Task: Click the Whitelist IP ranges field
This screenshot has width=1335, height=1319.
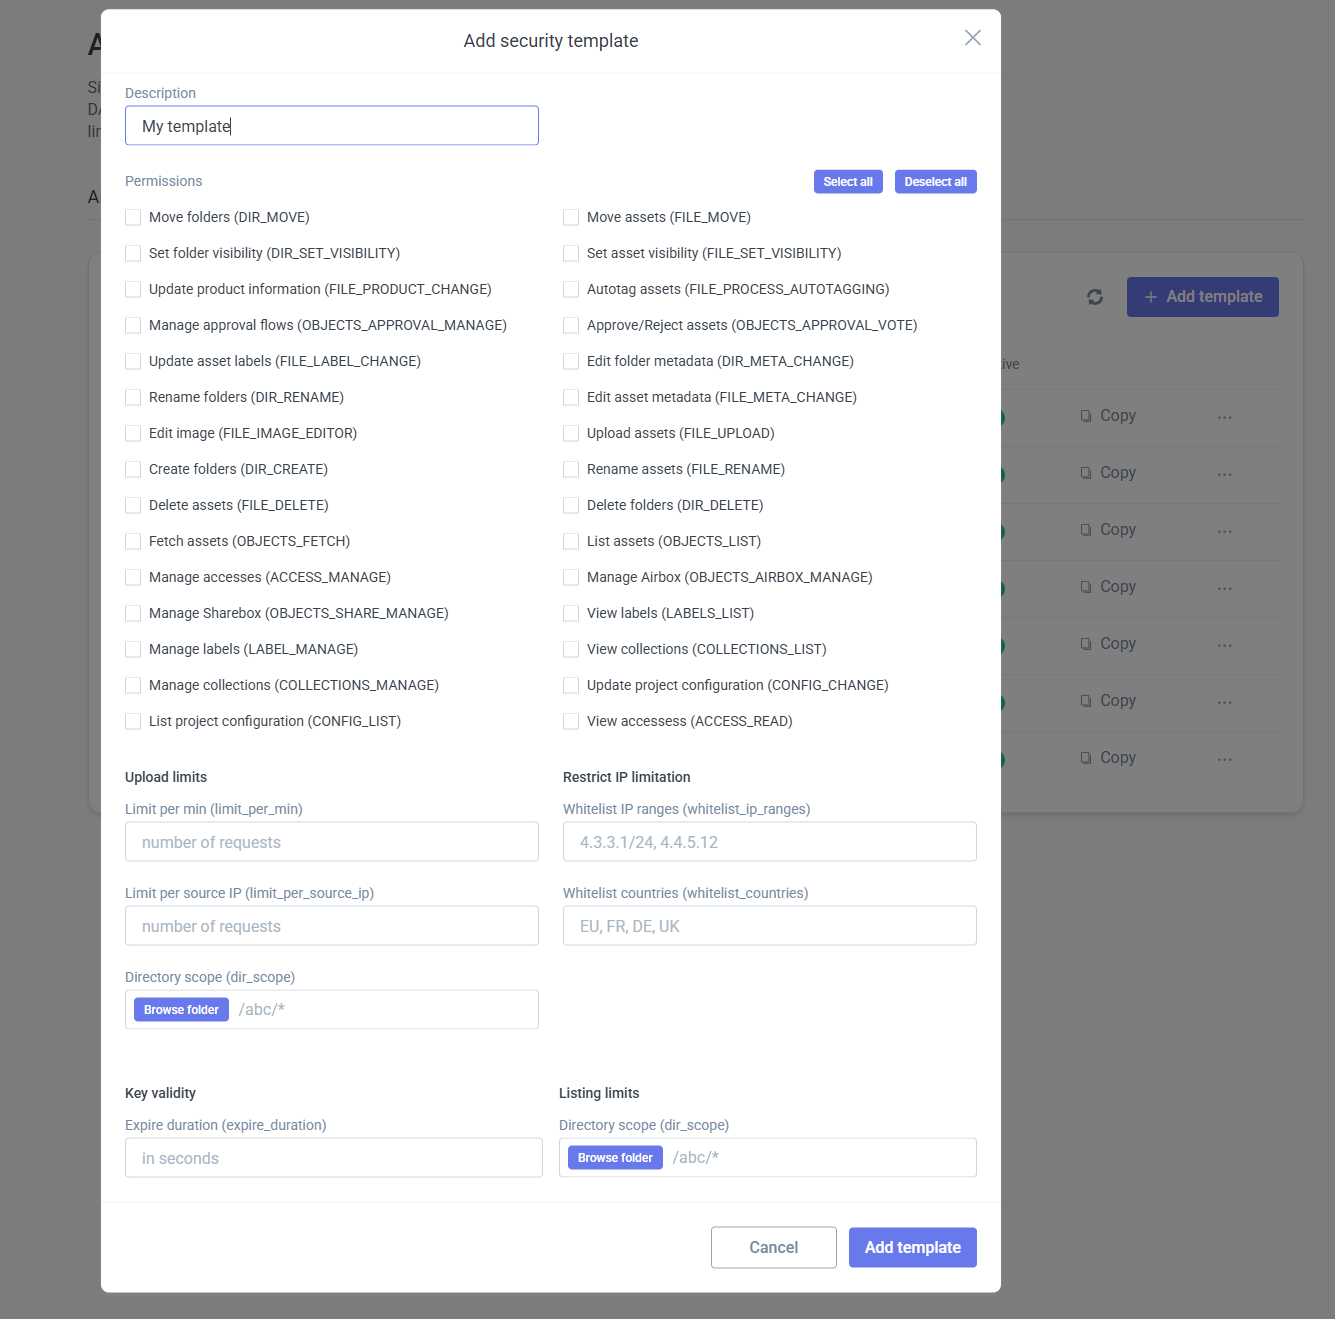Action: click(769, 842)
